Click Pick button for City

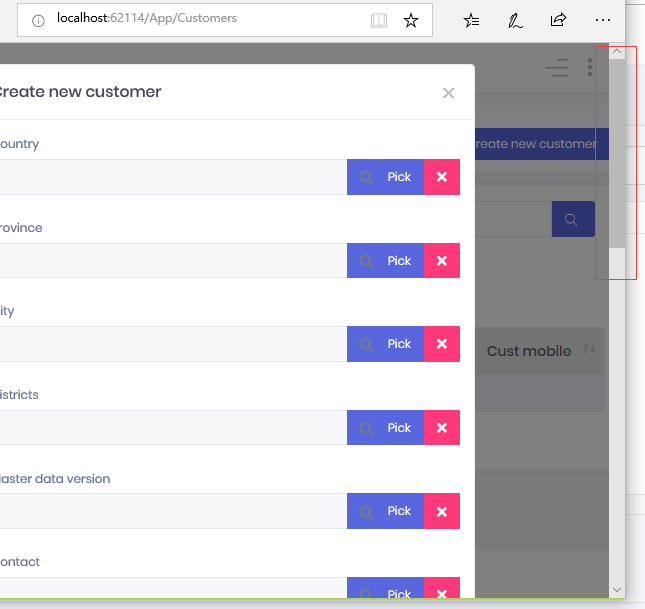pyautogui.click(x=385, y=344)
